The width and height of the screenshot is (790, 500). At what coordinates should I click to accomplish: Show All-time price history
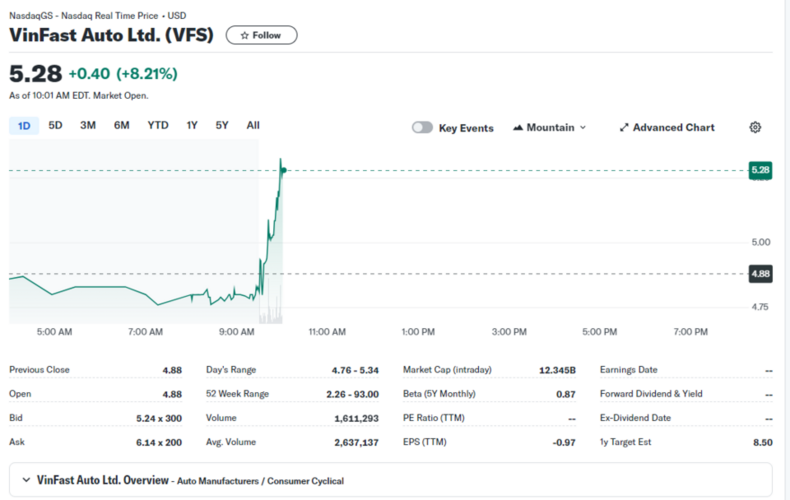[253, 125]
